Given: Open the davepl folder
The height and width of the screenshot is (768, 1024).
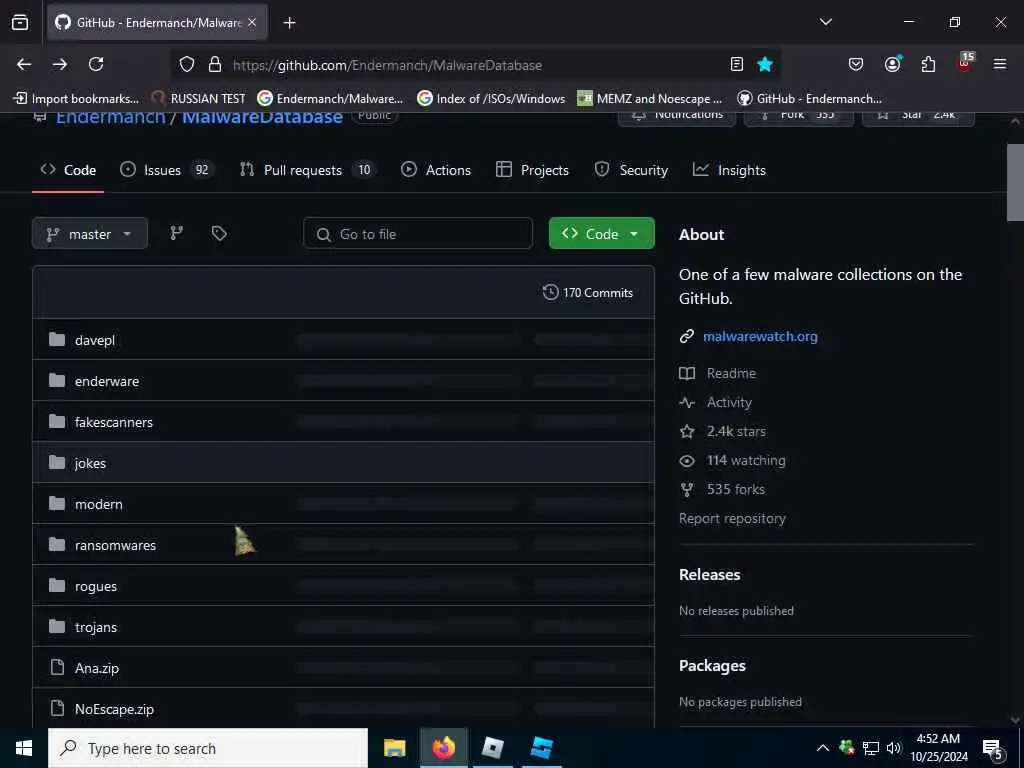Looking at the screenshot, I should (x=95, y=340).
